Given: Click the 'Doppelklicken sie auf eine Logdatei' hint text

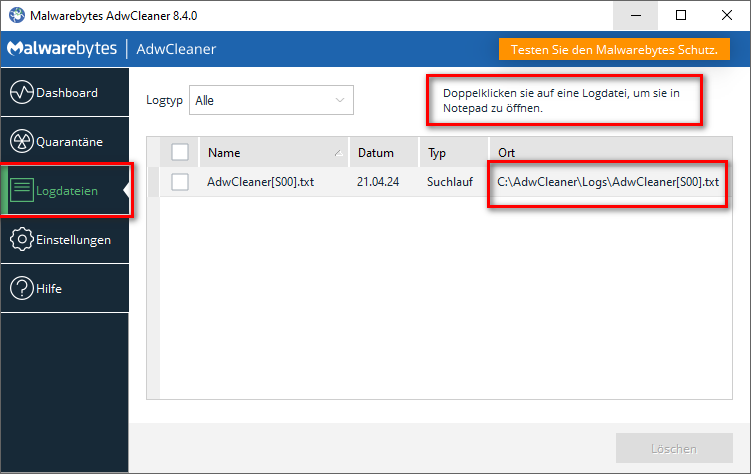Looking at the screenshot, I should coord(561,101).
